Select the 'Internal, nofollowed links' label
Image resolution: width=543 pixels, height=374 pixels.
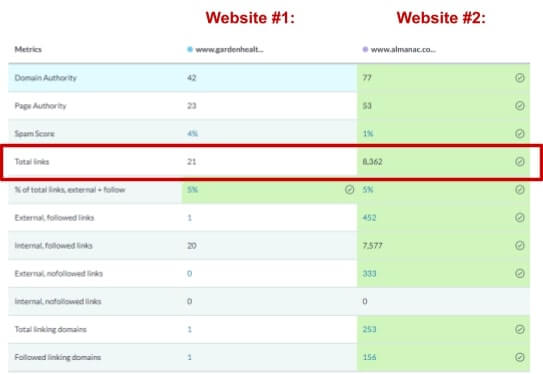click(58, 301)
